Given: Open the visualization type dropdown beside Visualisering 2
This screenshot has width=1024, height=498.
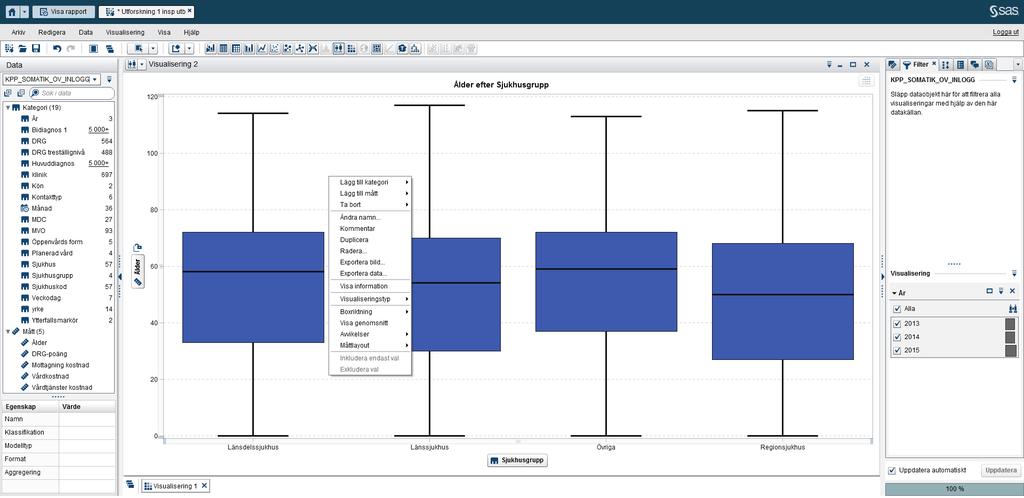Looking at the screenshot, I should (141, 65).
